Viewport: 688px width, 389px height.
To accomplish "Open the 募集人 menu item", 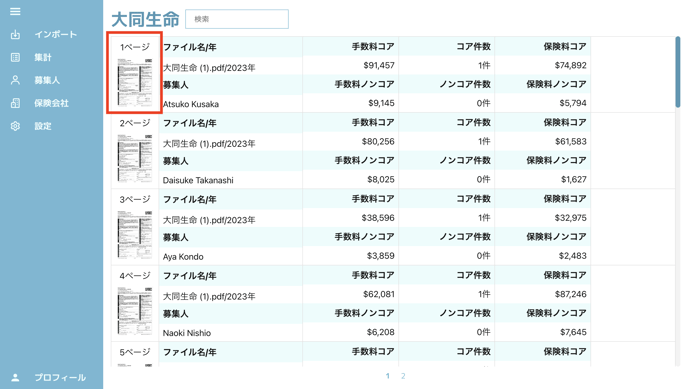I will [47, 80].
